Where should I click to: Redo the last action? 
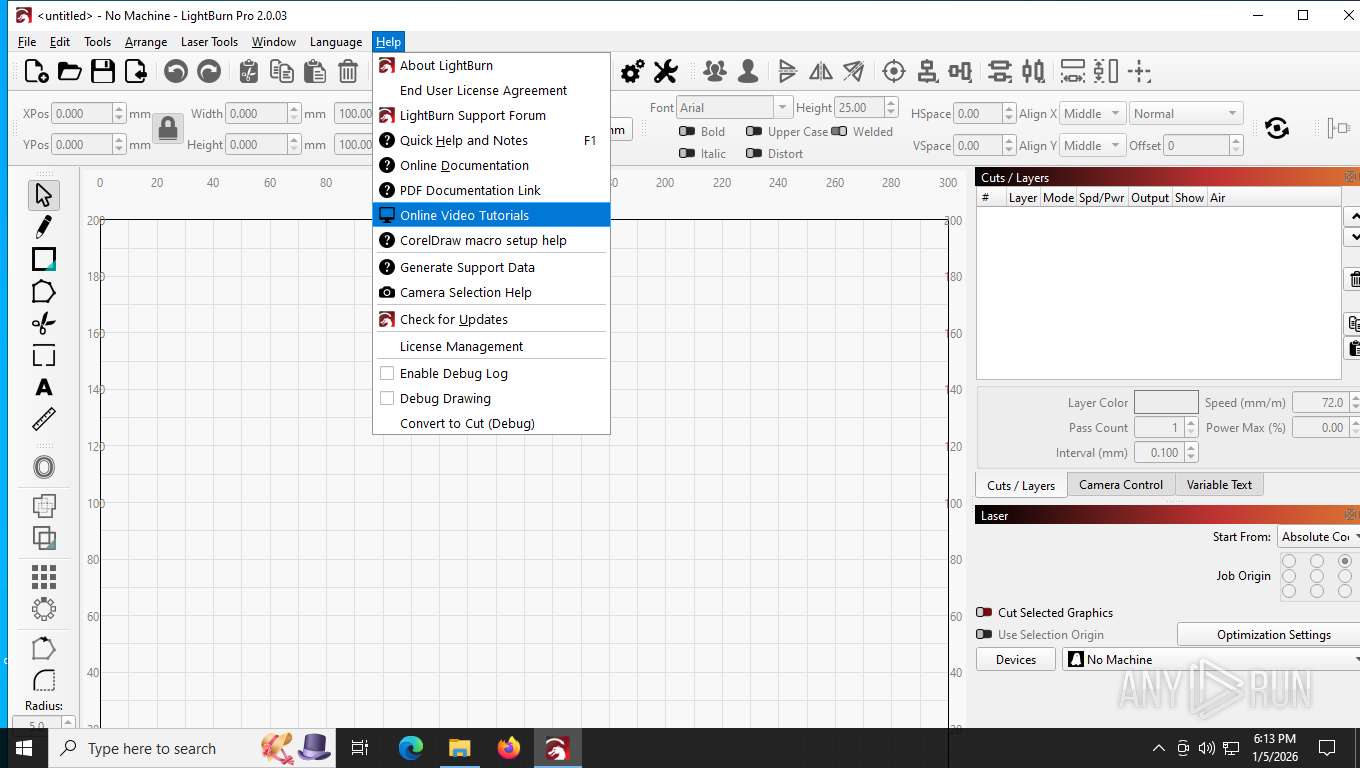click(x=209, y=71)
